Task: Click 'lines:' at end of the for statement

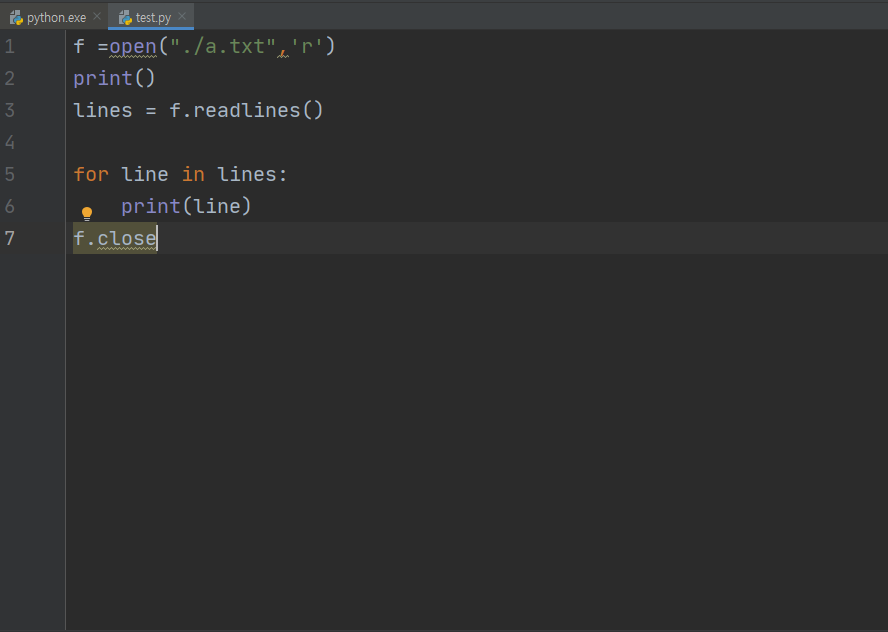Action: [253, 174]
